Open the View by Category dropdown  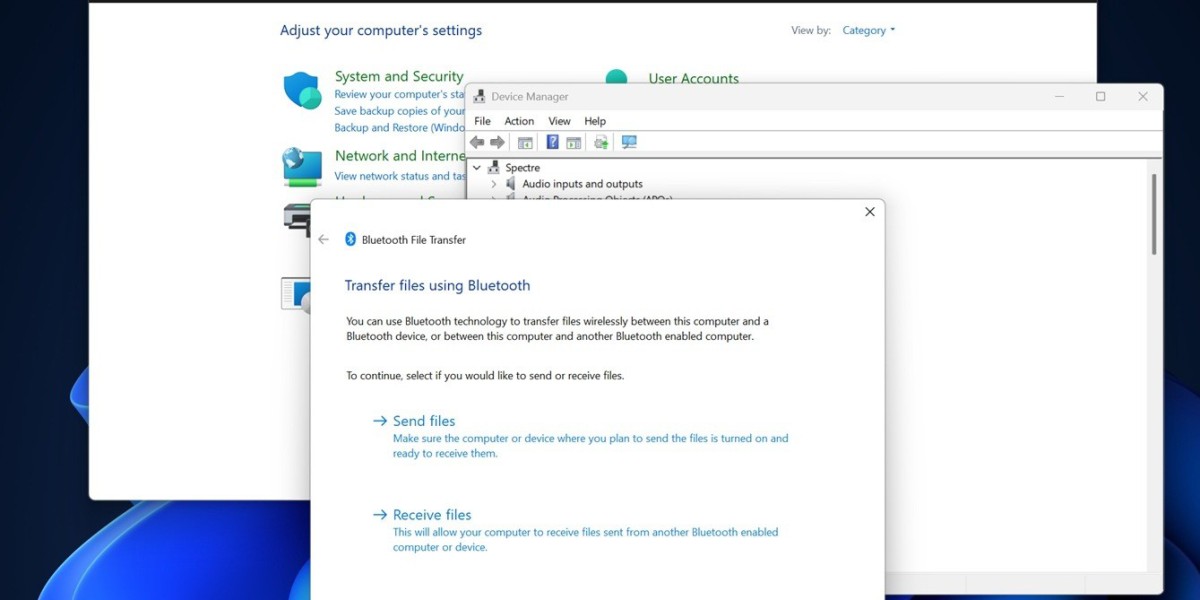(x=868, y=31)
